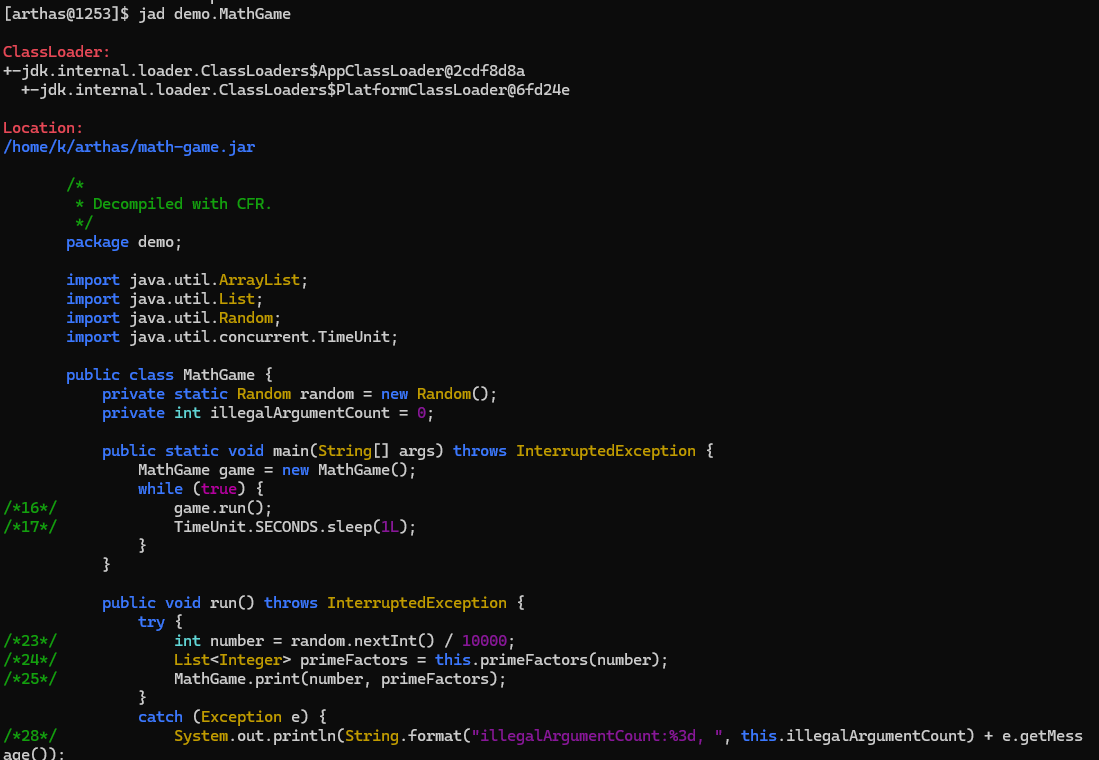Screen dimensions: 1099x760
Task: Click the import java.util.concurrent.TimeUnit line
Action: 232,337
